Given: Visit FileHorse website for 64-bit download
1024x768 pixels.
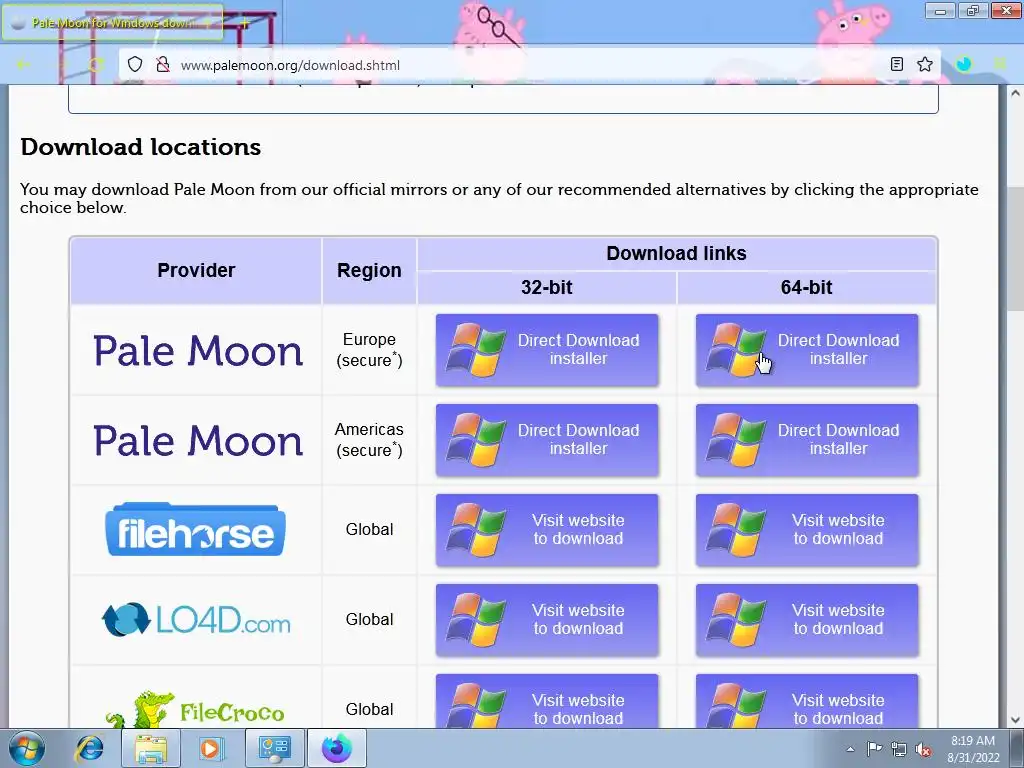Looking at the screenshot, I should [807, 530].
